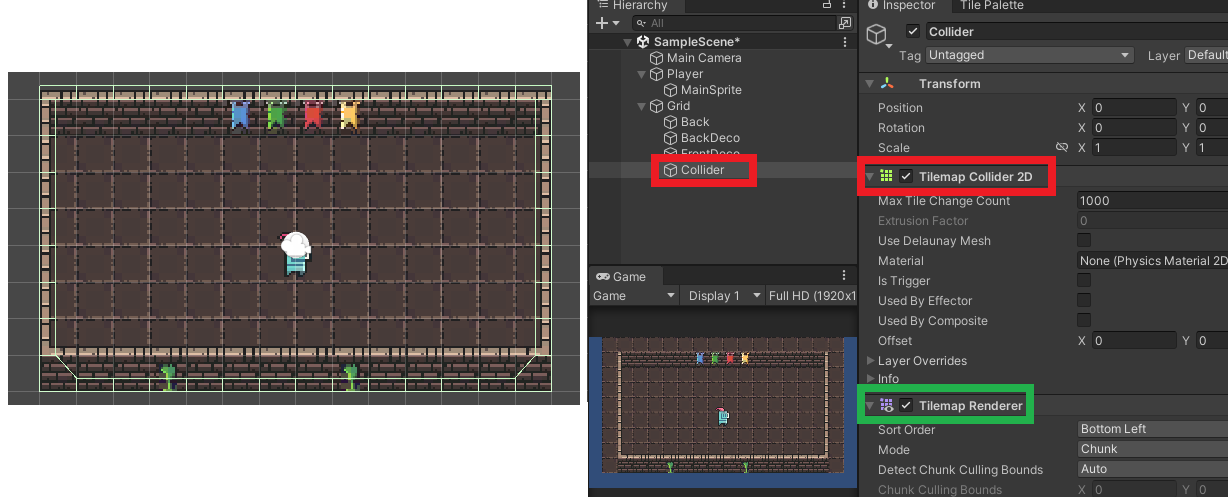Switch to the Tile Palette tab
Image resolution: width=1228 pixels, height=497 pixels.
point(991,5)
